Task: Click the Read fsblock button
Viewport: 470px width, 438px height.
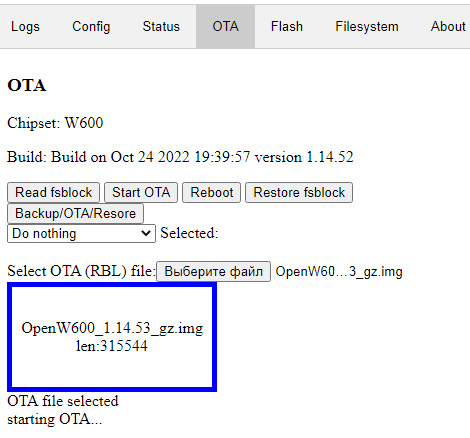Action: (53, 192)
